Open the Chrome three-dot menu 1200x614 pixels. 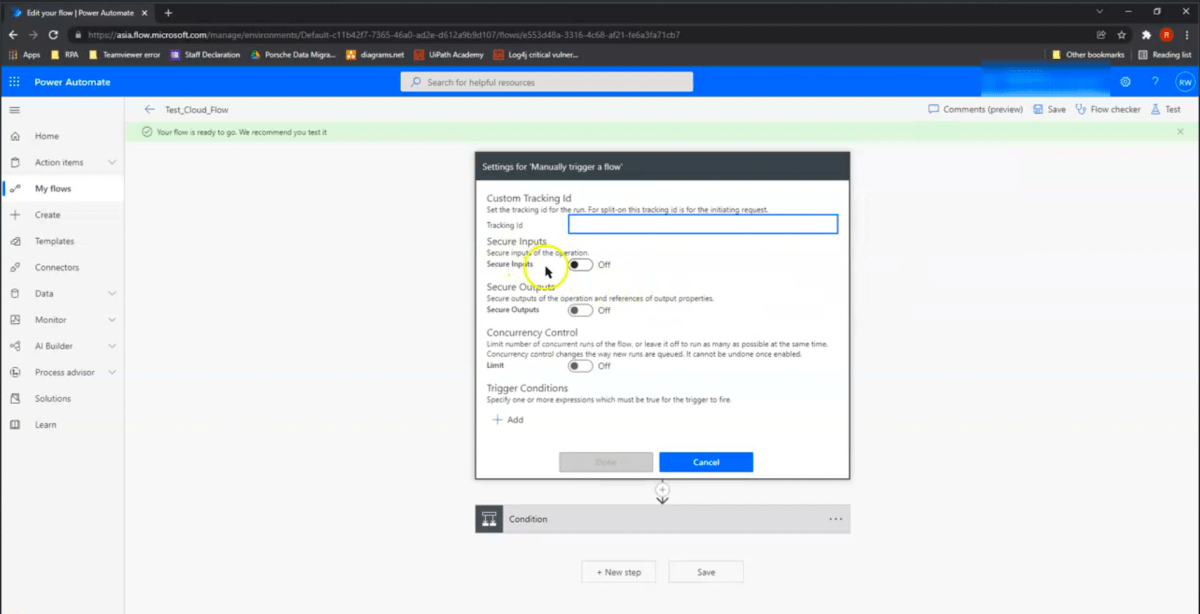point(1187,35)
